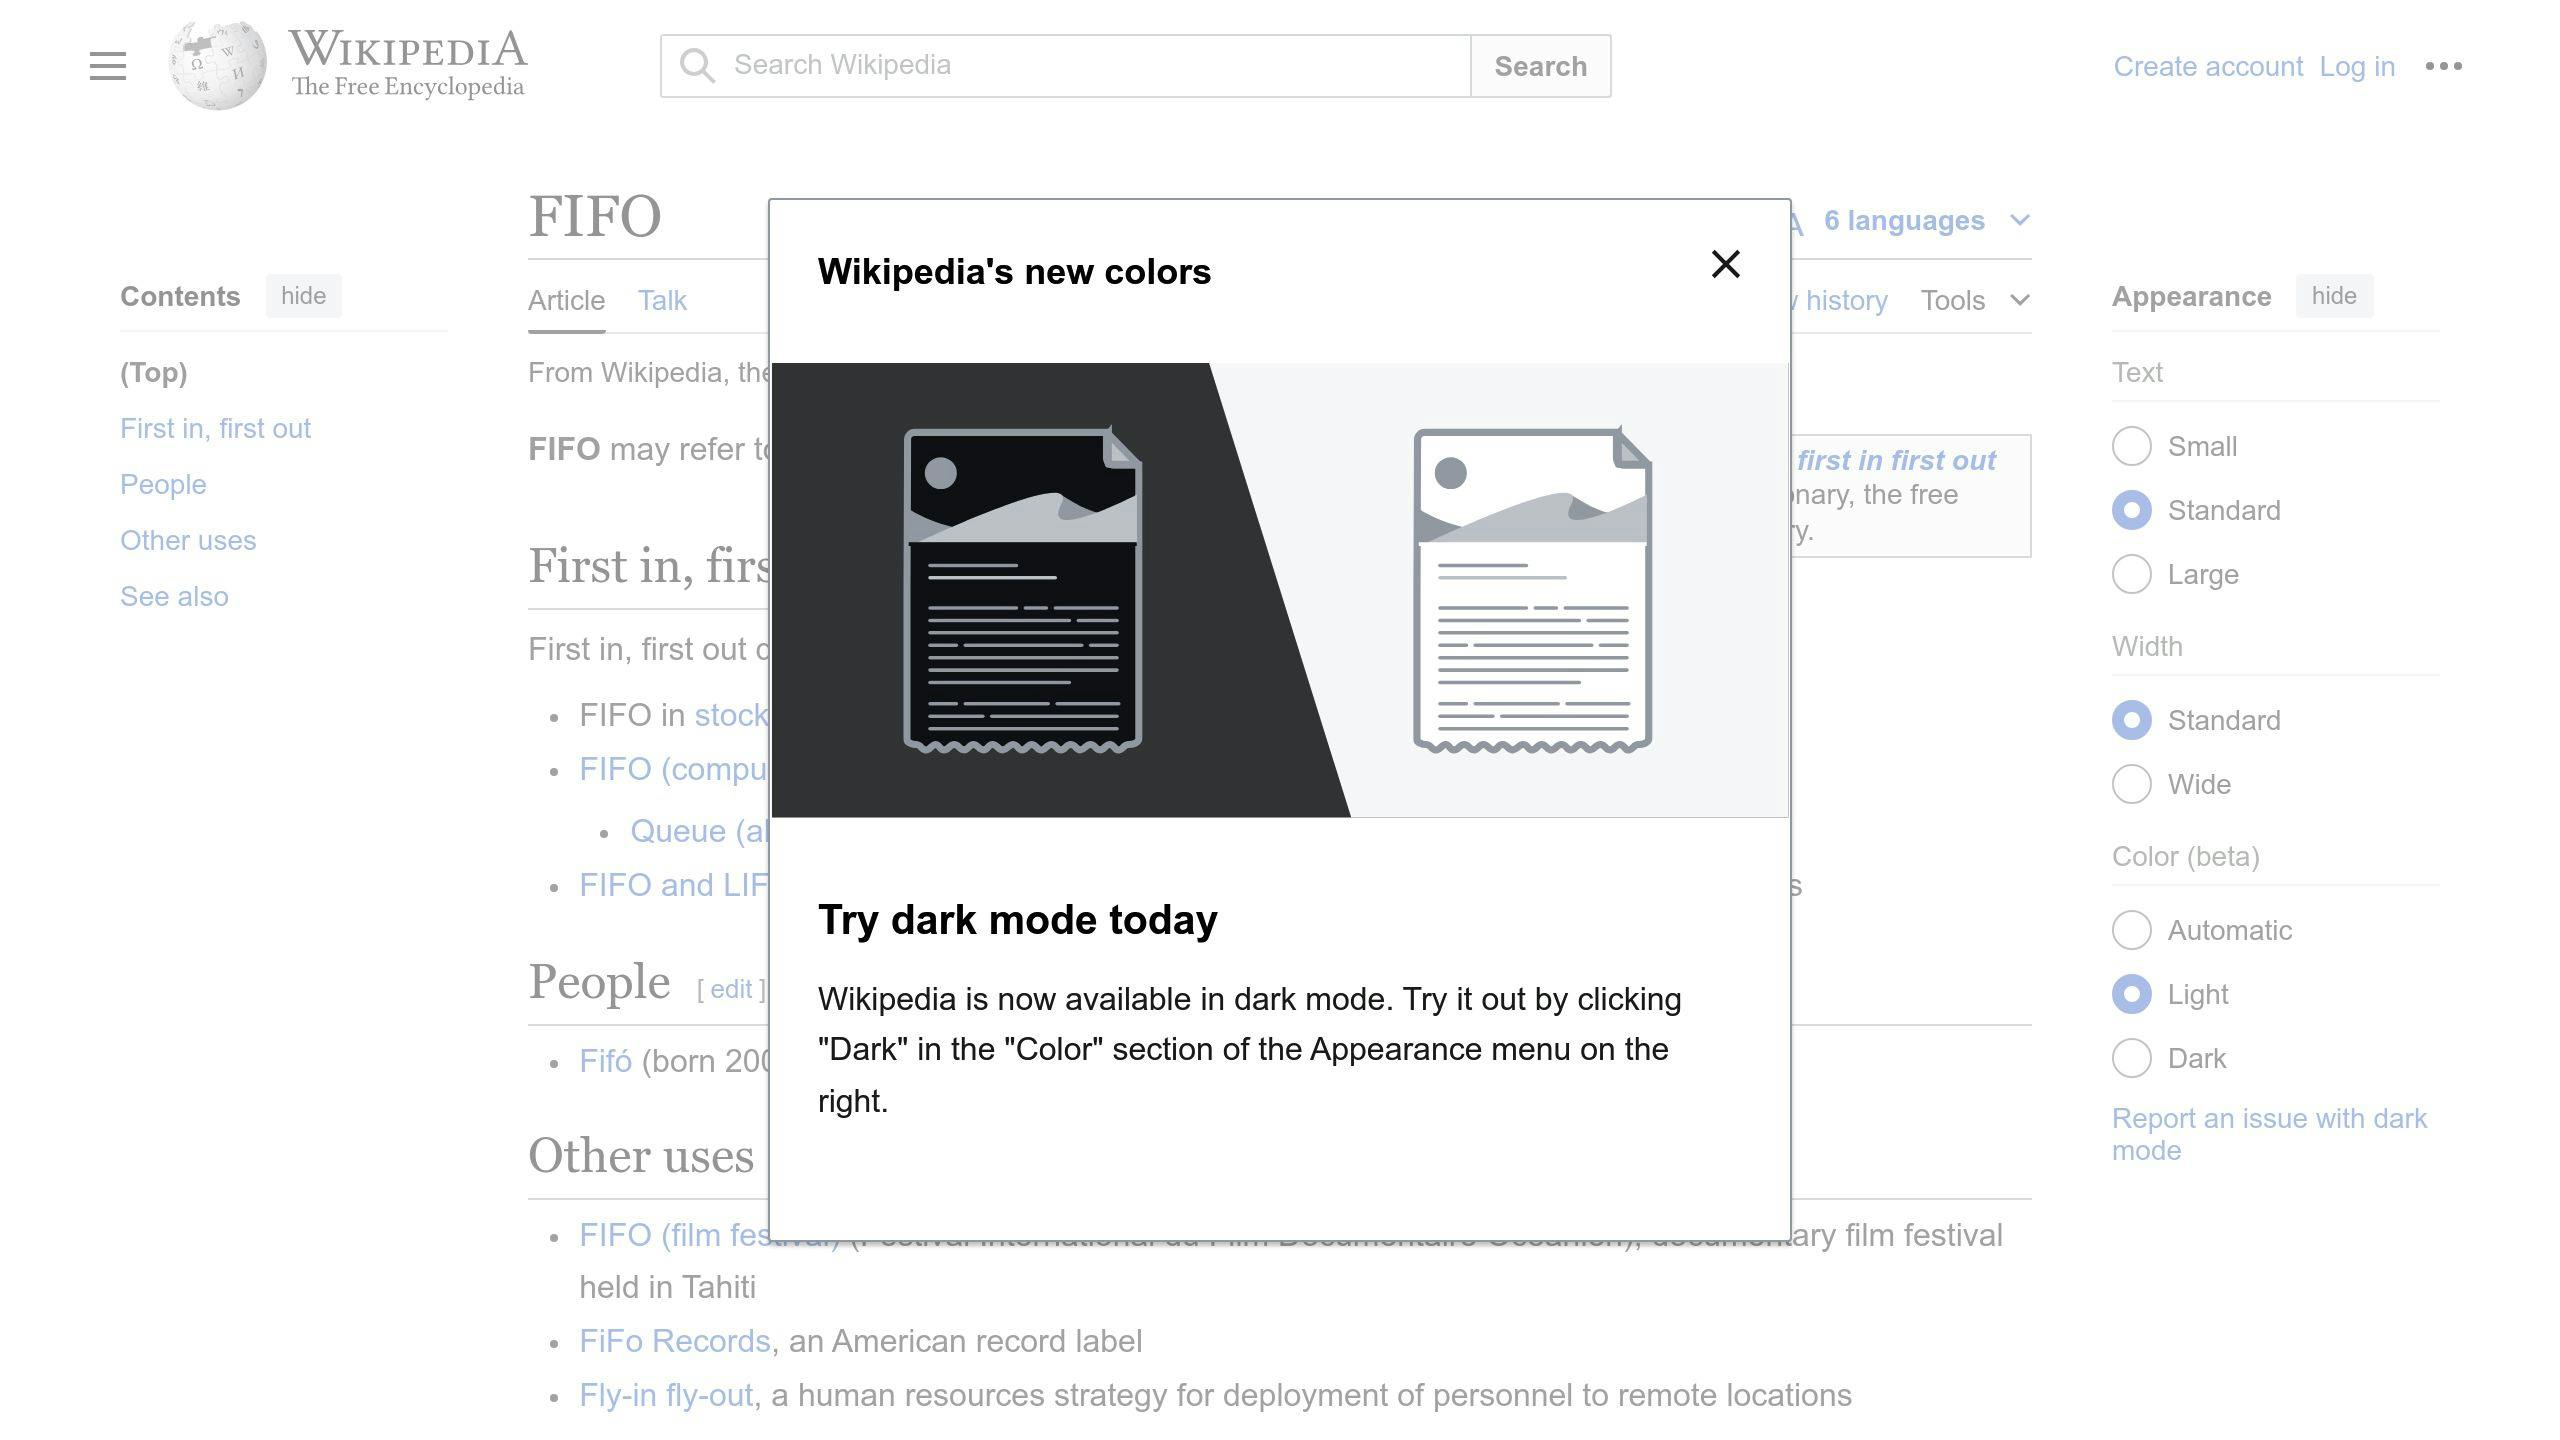Open the Queue sub-bullet link
Image resolution: width=2560 pixels, height=1440 pixels.
[x=699, y=831]
